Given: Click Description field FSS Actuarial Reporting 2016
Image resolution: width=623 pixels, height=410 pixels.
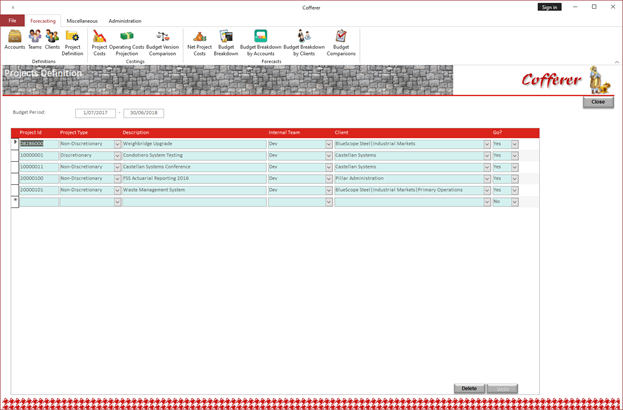Looking at the screenshot, I should [x=194, y=179].
